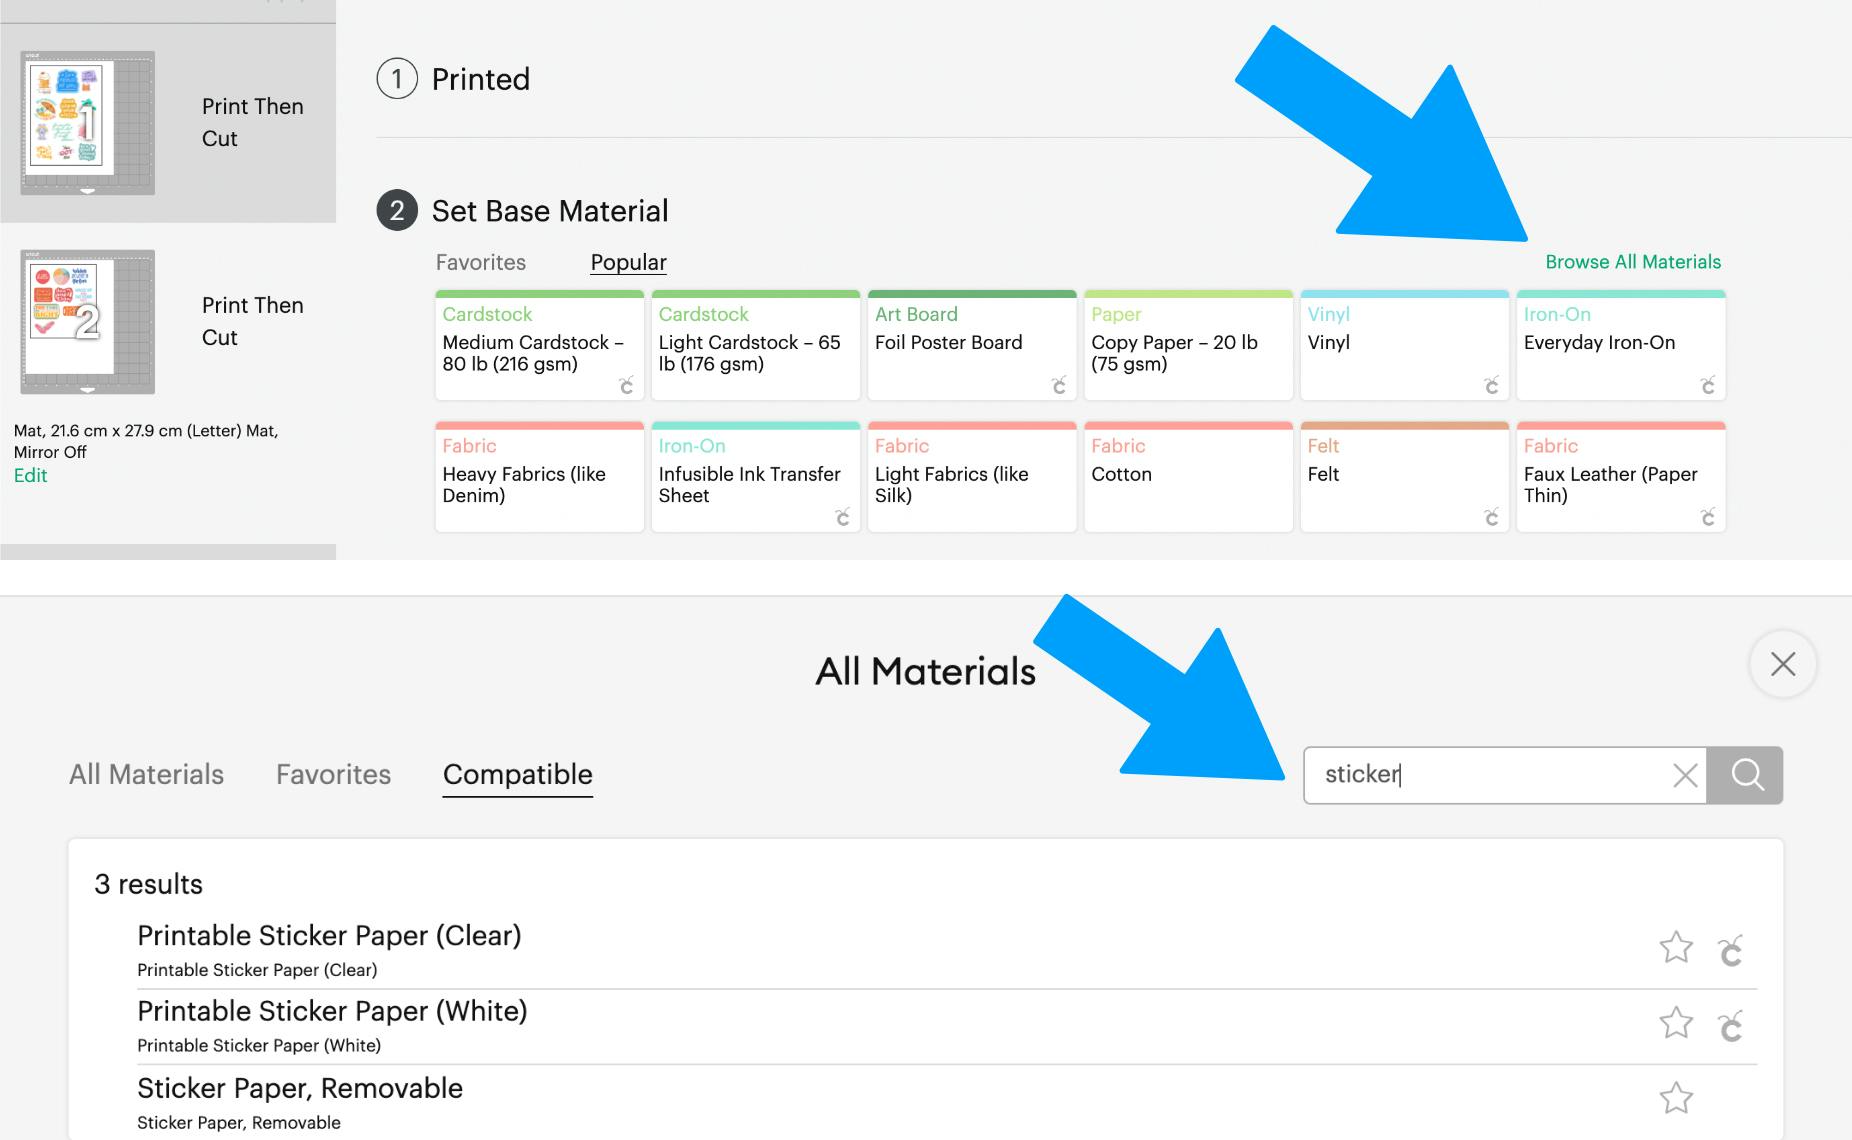Select Printable Sticker Paper (White) result
The image size is (1852, 1140).
tap(332, 1012)
